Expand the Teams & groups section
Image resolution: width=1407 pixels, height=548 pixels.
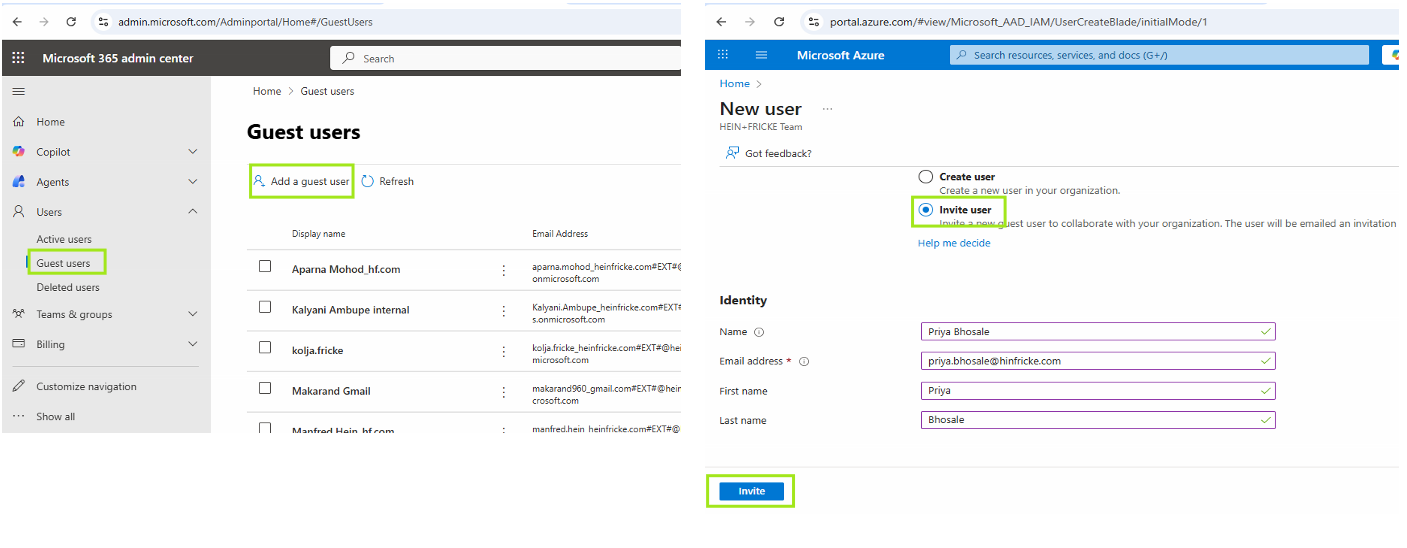[x=193, y=314]
